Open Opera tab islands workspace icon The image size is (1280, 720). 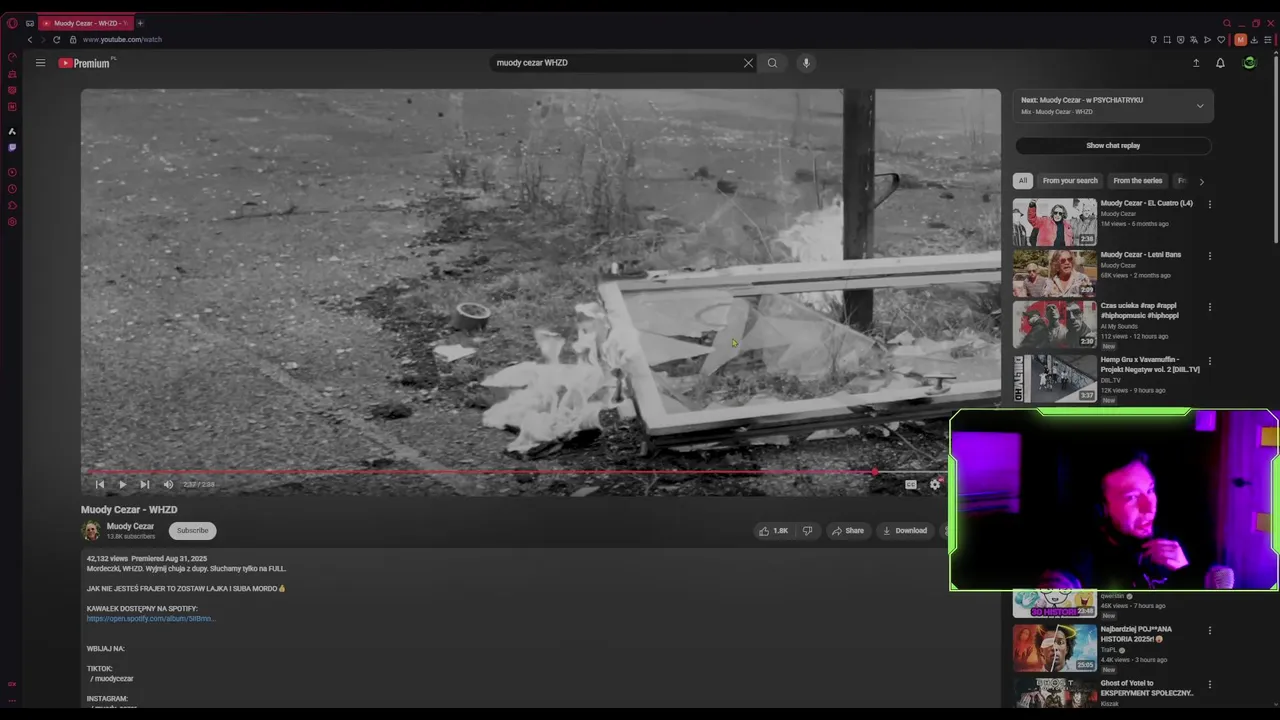point(29,23)
